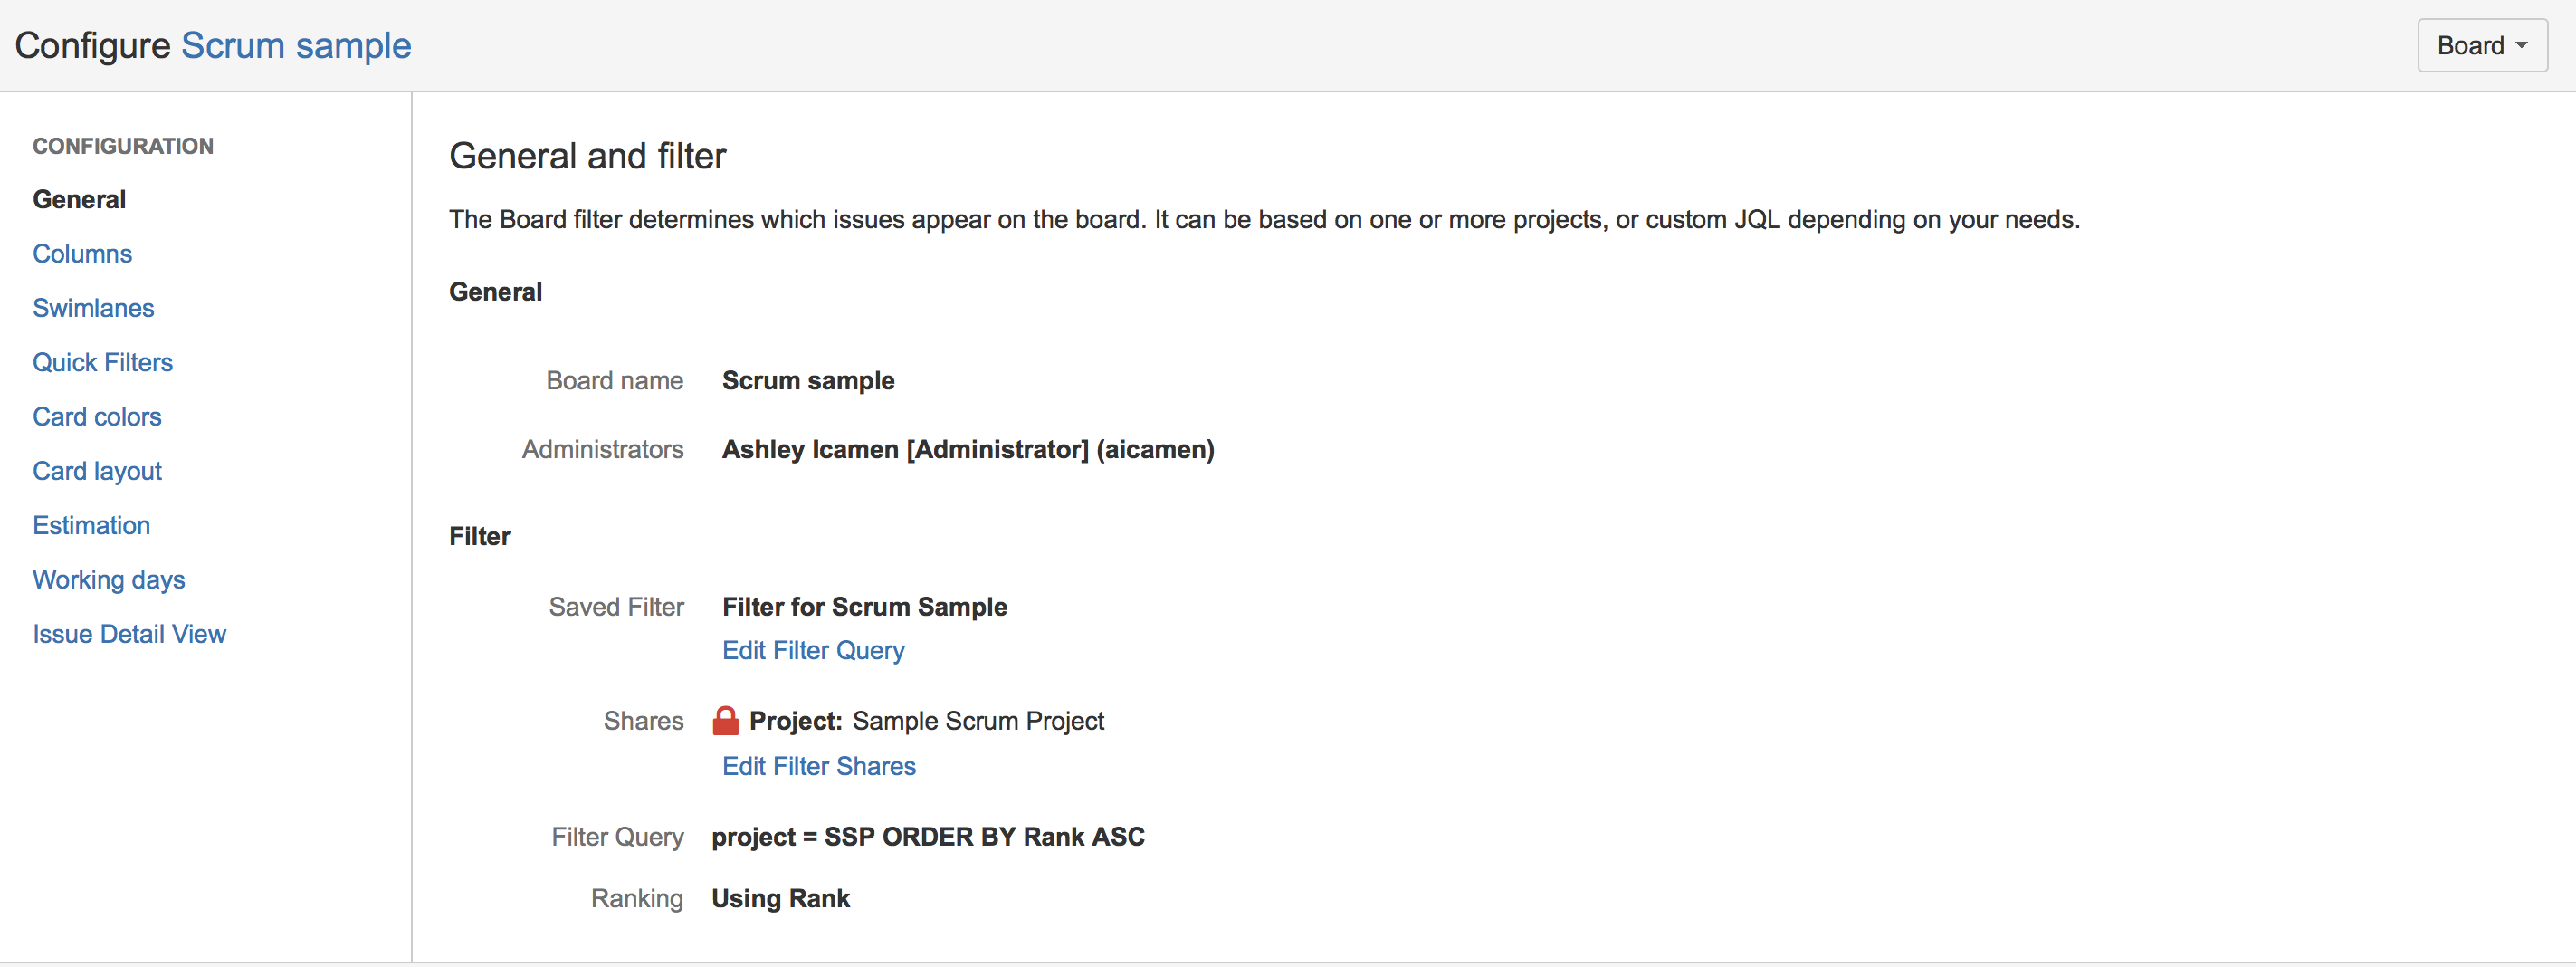This screenshot has height=967, width=2576.
Task: Open the Scrum sample board link
Action: [296, 46]
